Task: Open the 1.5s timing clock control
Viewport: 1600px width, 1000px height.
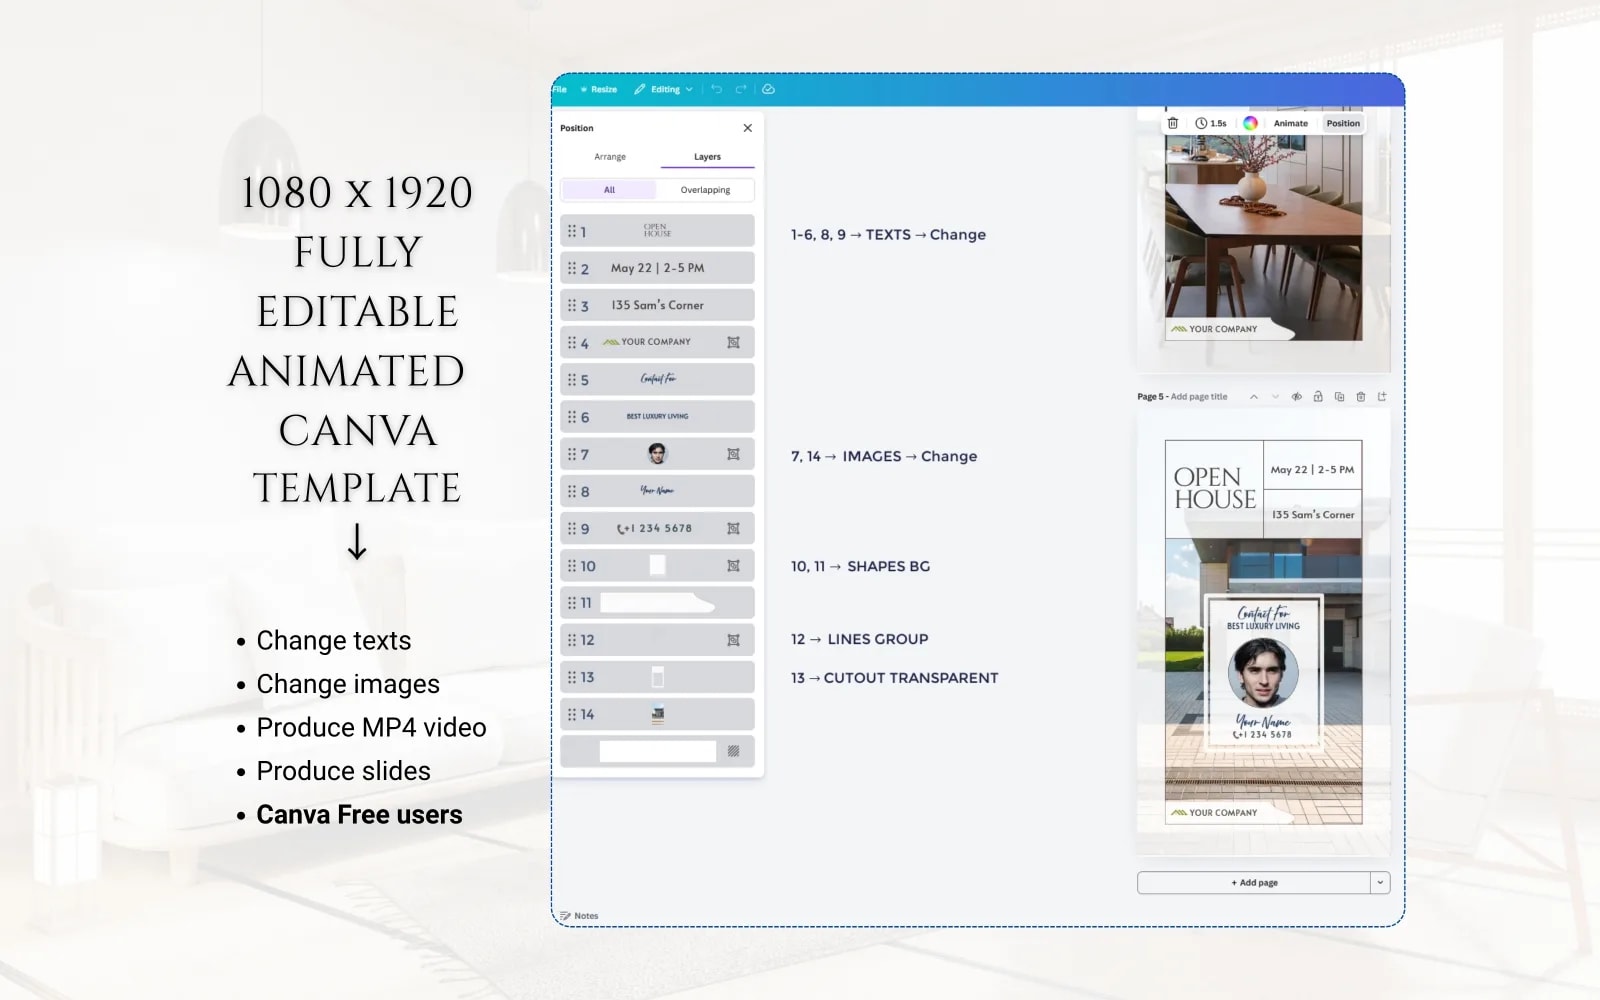Action: [x=1211, y=123]
